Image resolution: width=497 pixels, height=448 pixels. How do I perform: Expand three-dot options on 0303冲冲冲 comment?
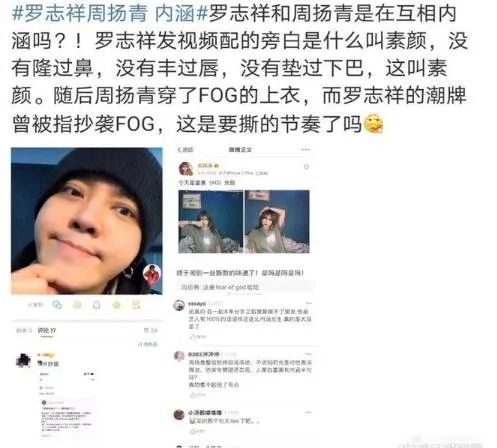coord(309,354)
